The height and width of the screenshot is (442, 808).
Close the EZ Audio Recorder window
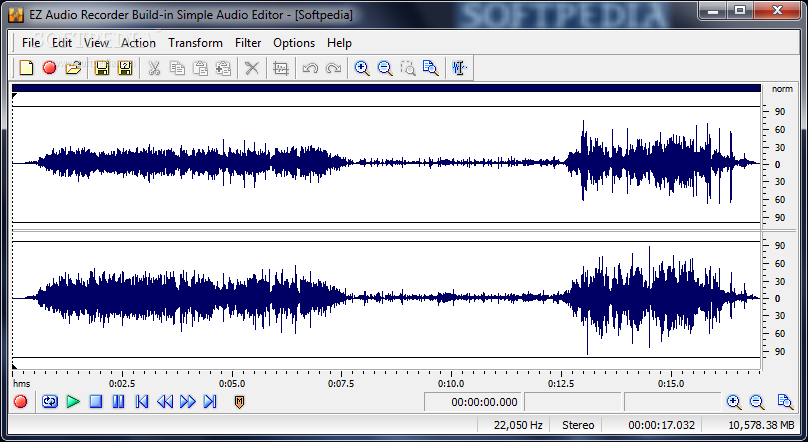click(778, 10)
